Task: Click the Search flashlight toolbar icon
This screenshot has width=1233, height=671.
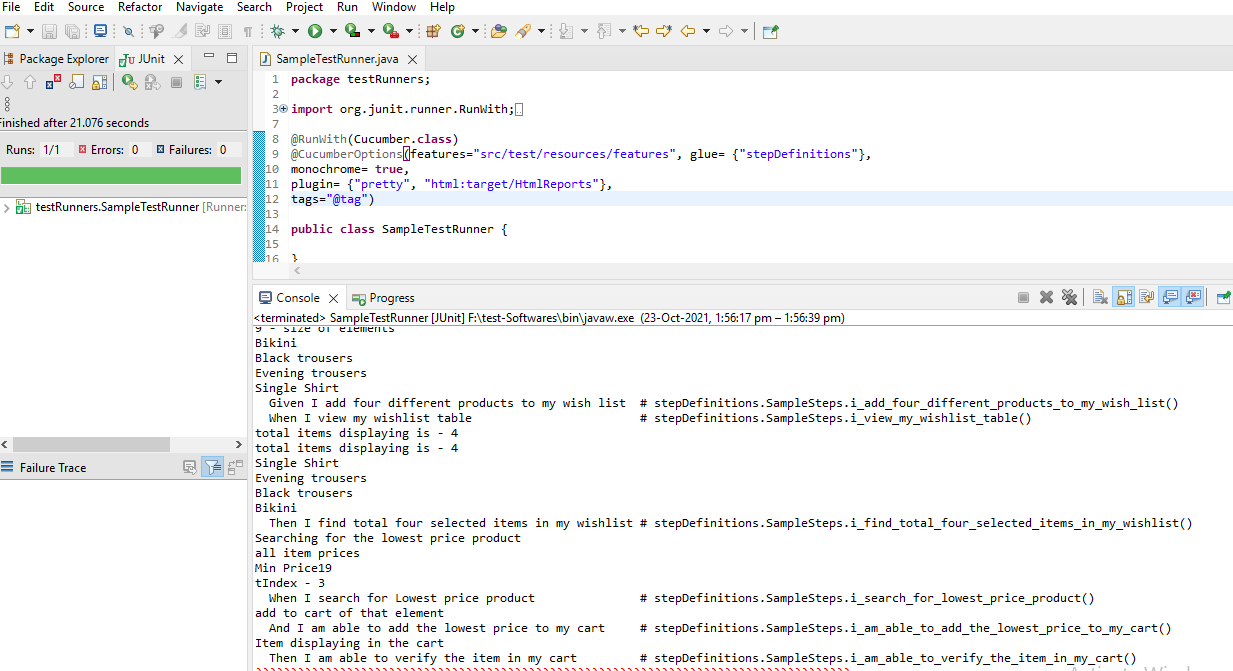Action: 524,31
